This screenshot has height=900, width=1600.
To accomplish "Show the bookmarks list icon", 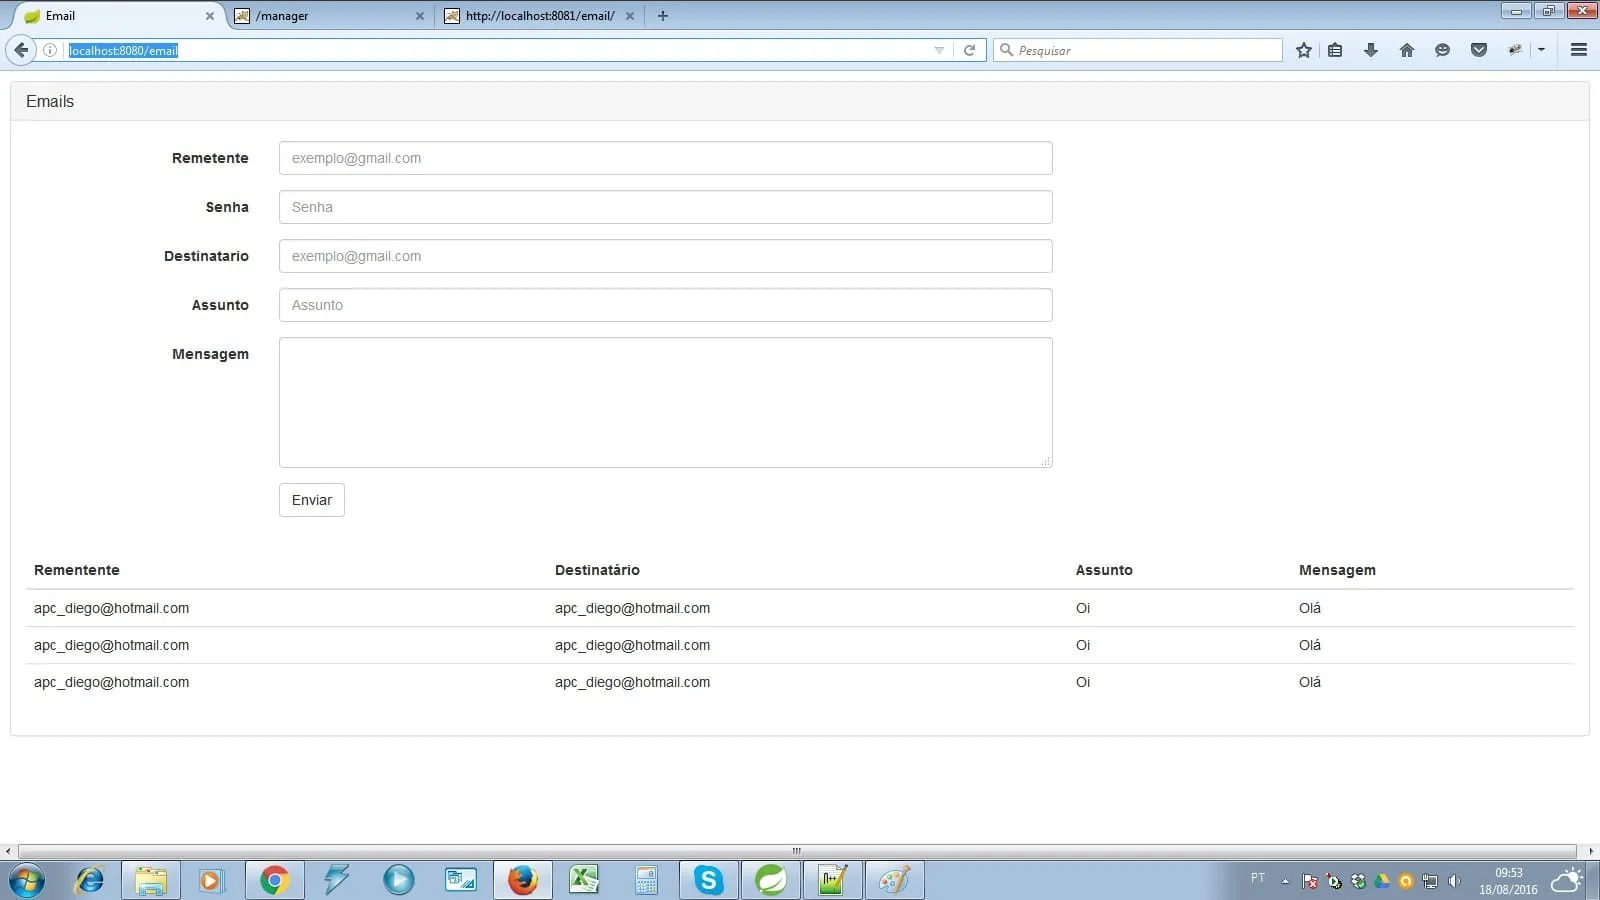I will pyautogui.click(x=1335, y=50).
